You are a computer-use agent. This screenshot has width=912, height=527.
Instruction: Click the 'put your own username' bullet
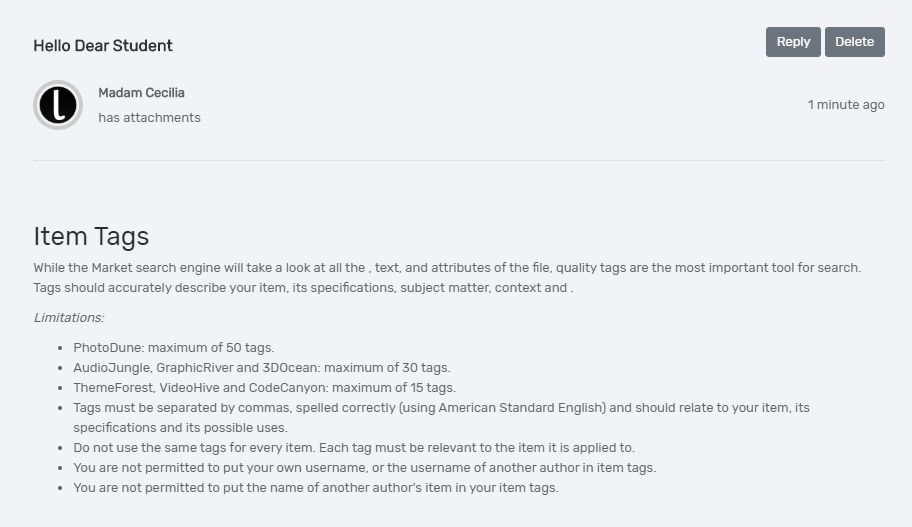(364, 468)
